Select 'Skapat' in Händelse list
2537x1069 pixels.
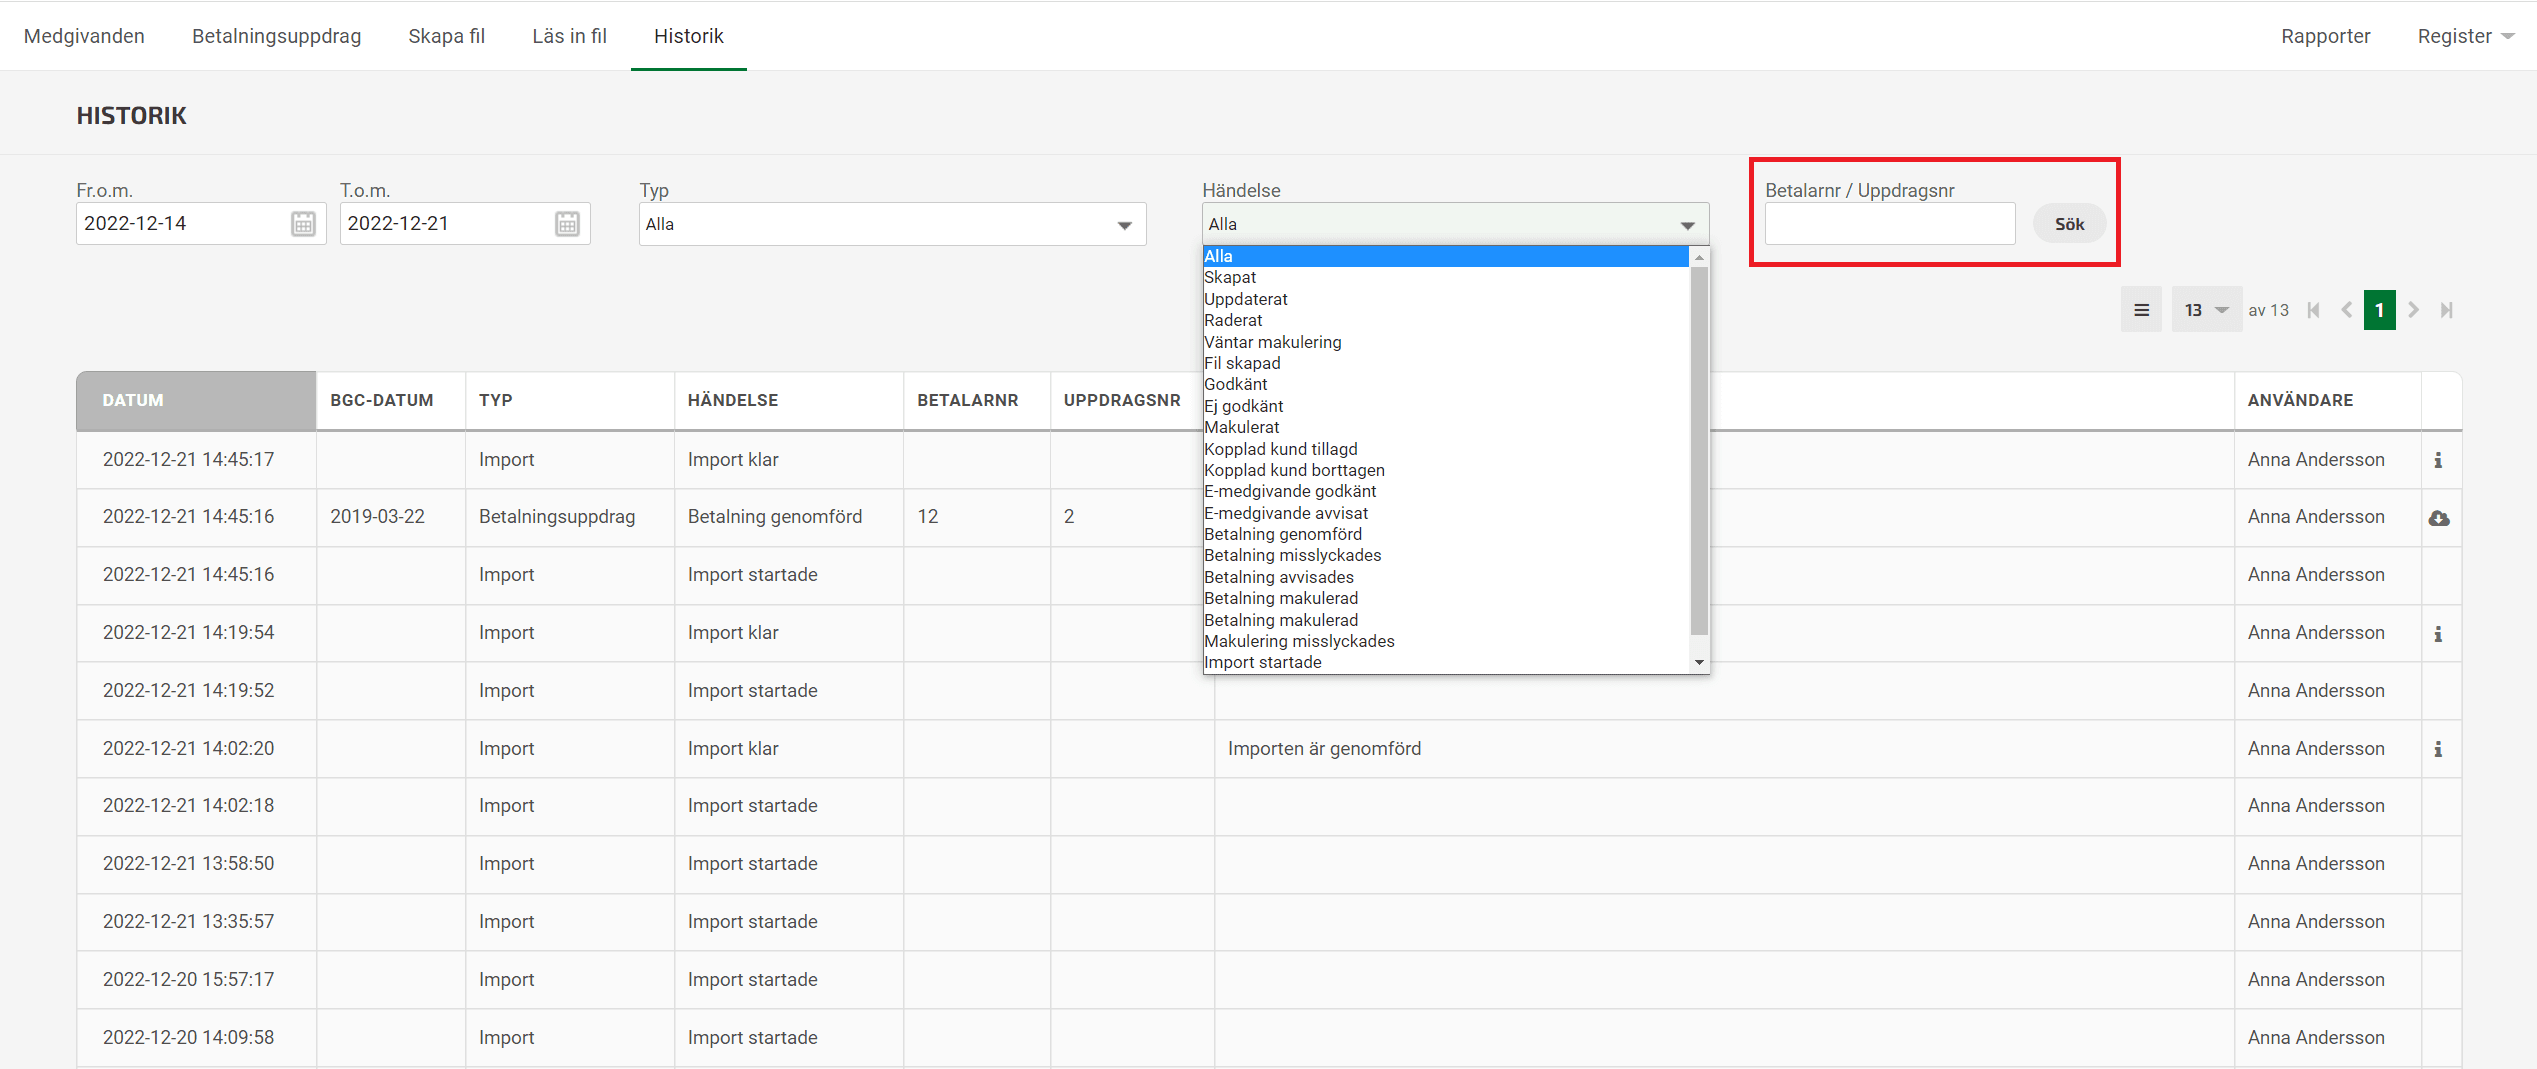1445,277
